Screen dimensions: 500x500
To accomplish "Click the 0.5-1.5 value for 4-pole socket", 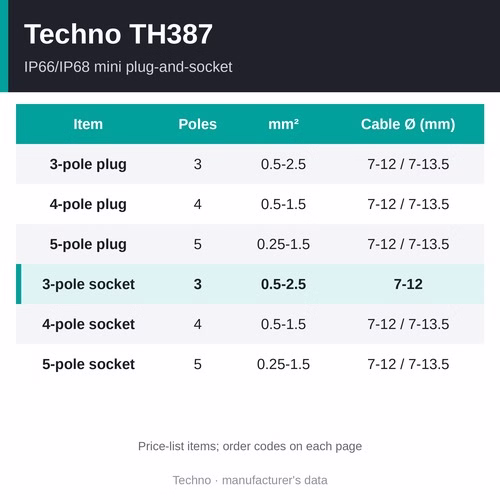I will tap(283, 324).
